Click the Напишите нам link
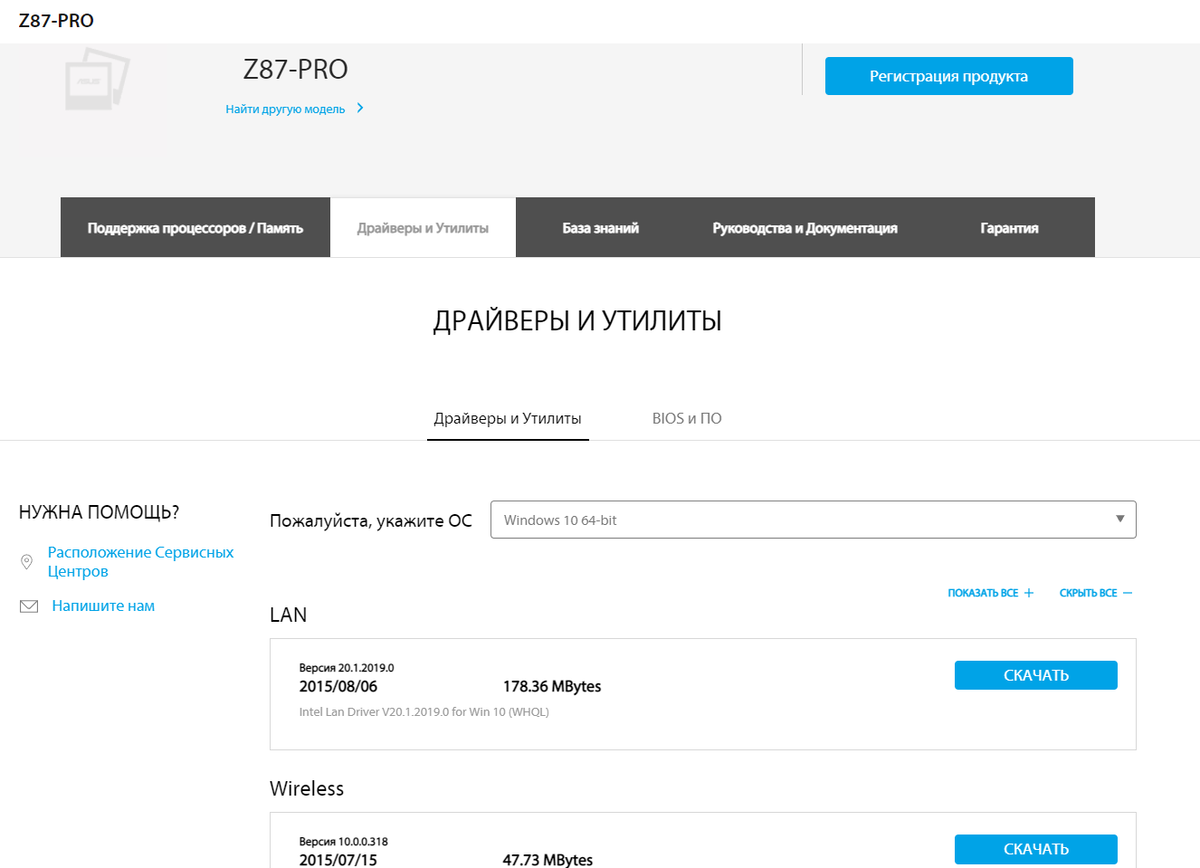The height and width of the screenshot is (868, 1200). click(x=103, y=606)
